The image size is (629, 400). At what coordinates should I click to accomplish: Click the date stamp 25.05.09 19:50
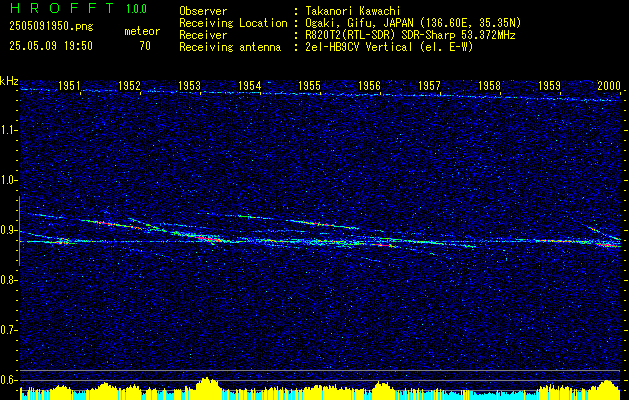point(51,46)
